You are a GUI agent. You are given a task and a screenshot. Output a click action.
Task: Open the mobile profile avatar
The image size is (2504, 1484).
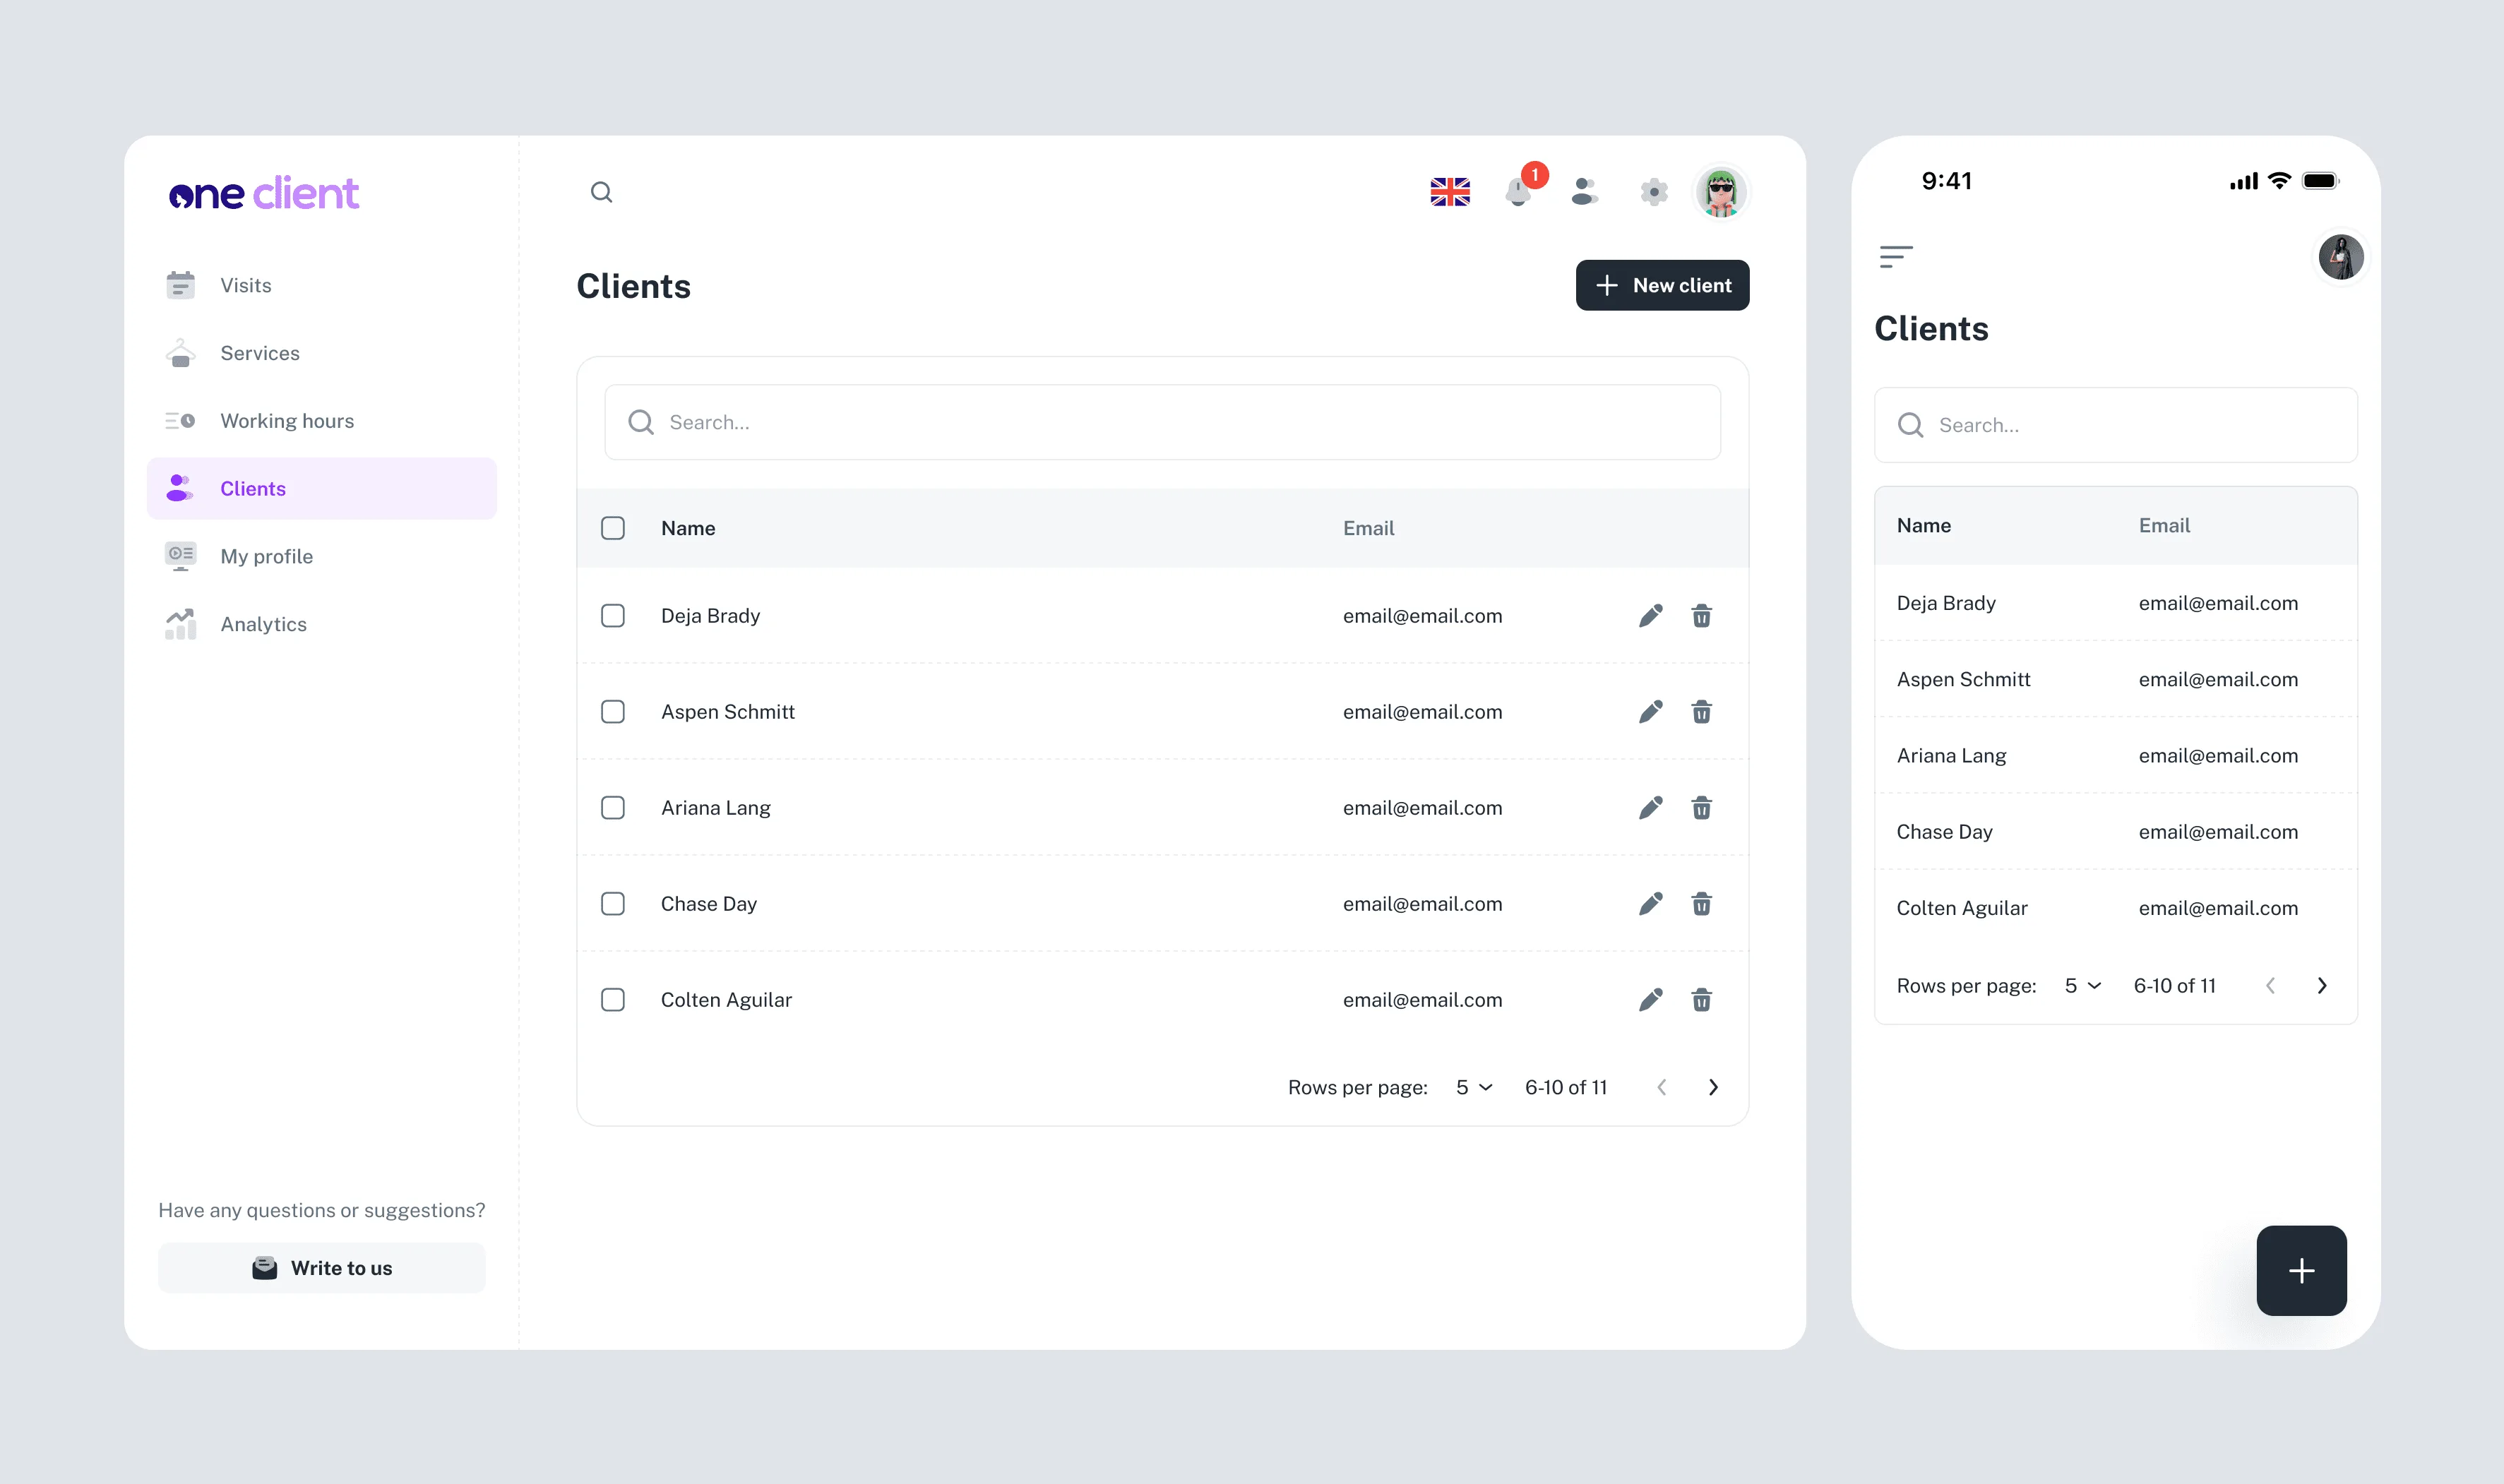click(2341, 257)
